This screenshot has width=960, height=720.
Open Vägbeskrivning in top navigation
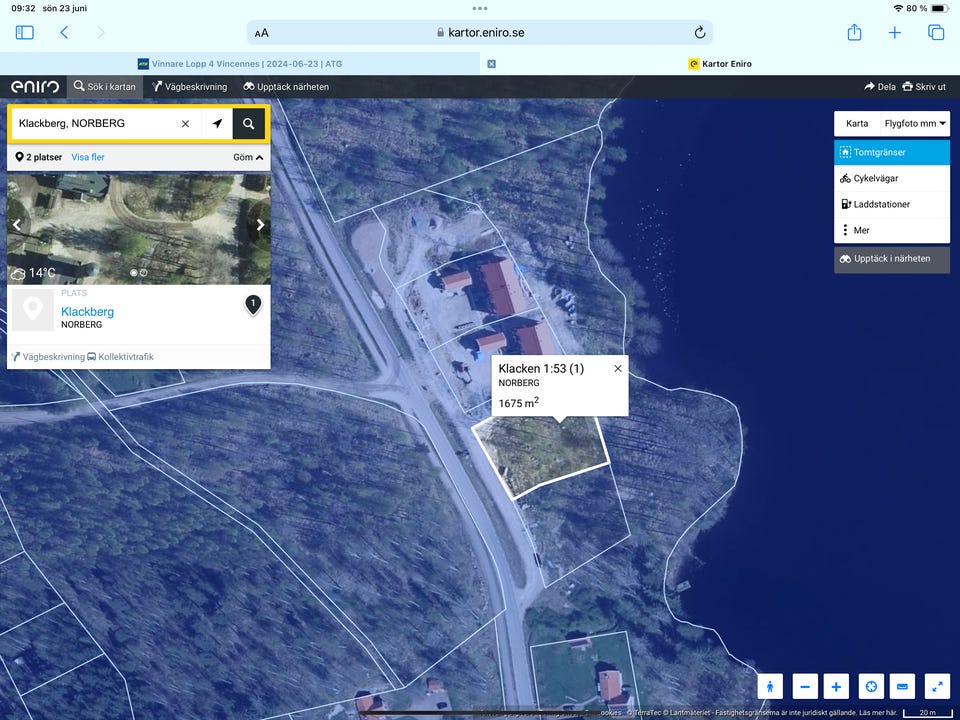coord(190,87)
